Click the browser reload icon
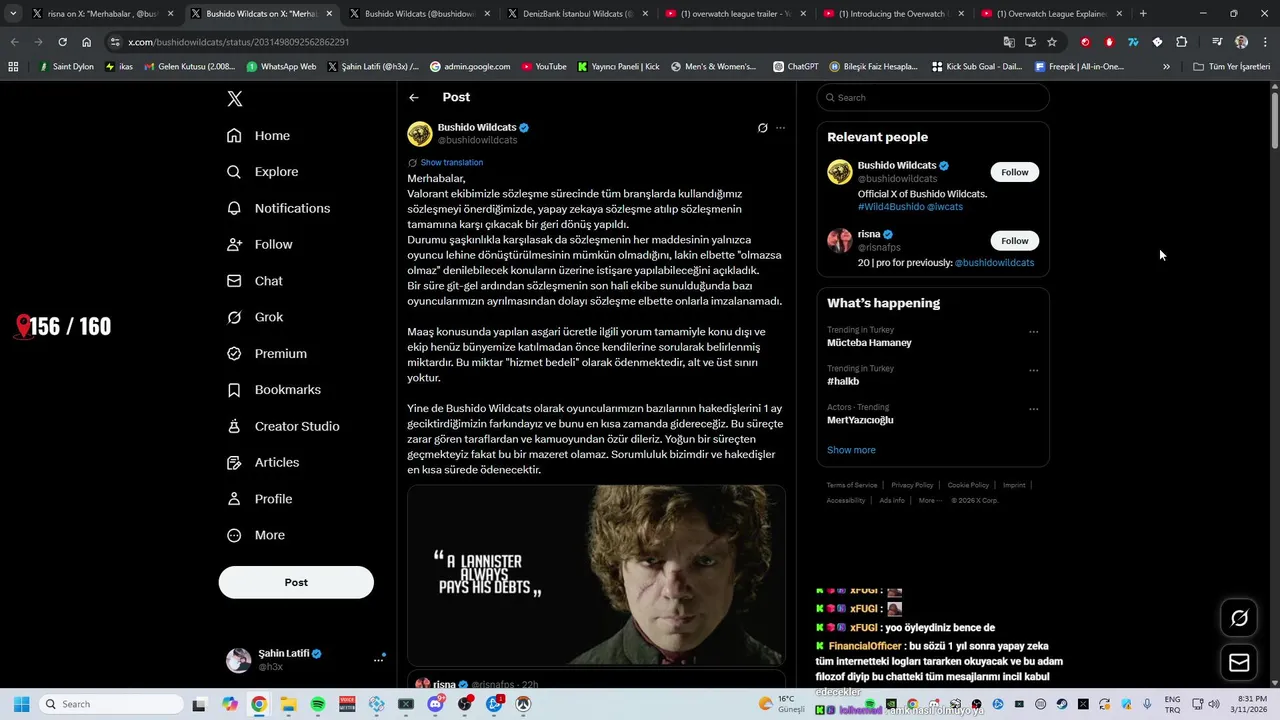The width and height of the screenshot is (1280, 720). [62, 42]
